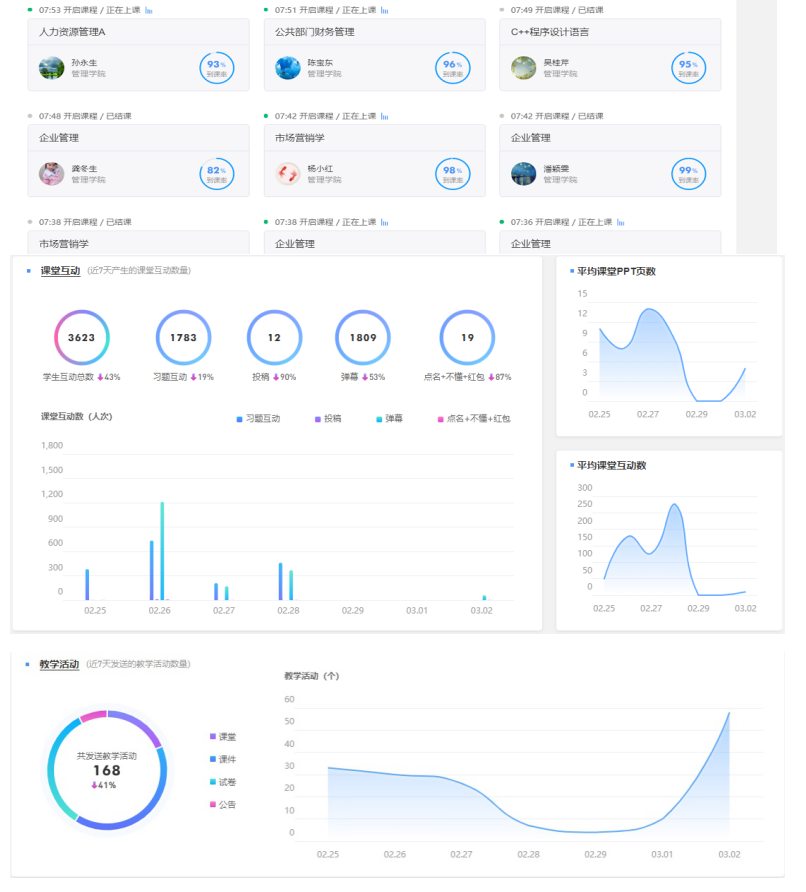This screenshot has height=892, width=806.
Task: Click donut chart center showing 168
Action: coord(107,770)
